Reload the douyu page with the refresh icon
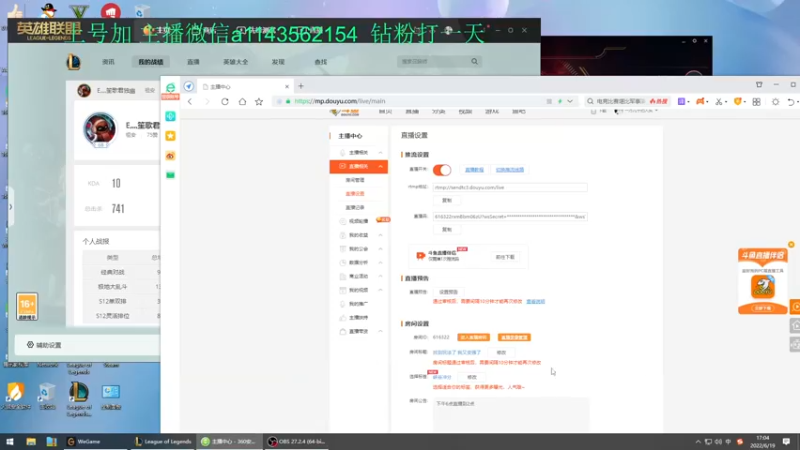Viewport: 800px width, 450px height. click(224, 102)
